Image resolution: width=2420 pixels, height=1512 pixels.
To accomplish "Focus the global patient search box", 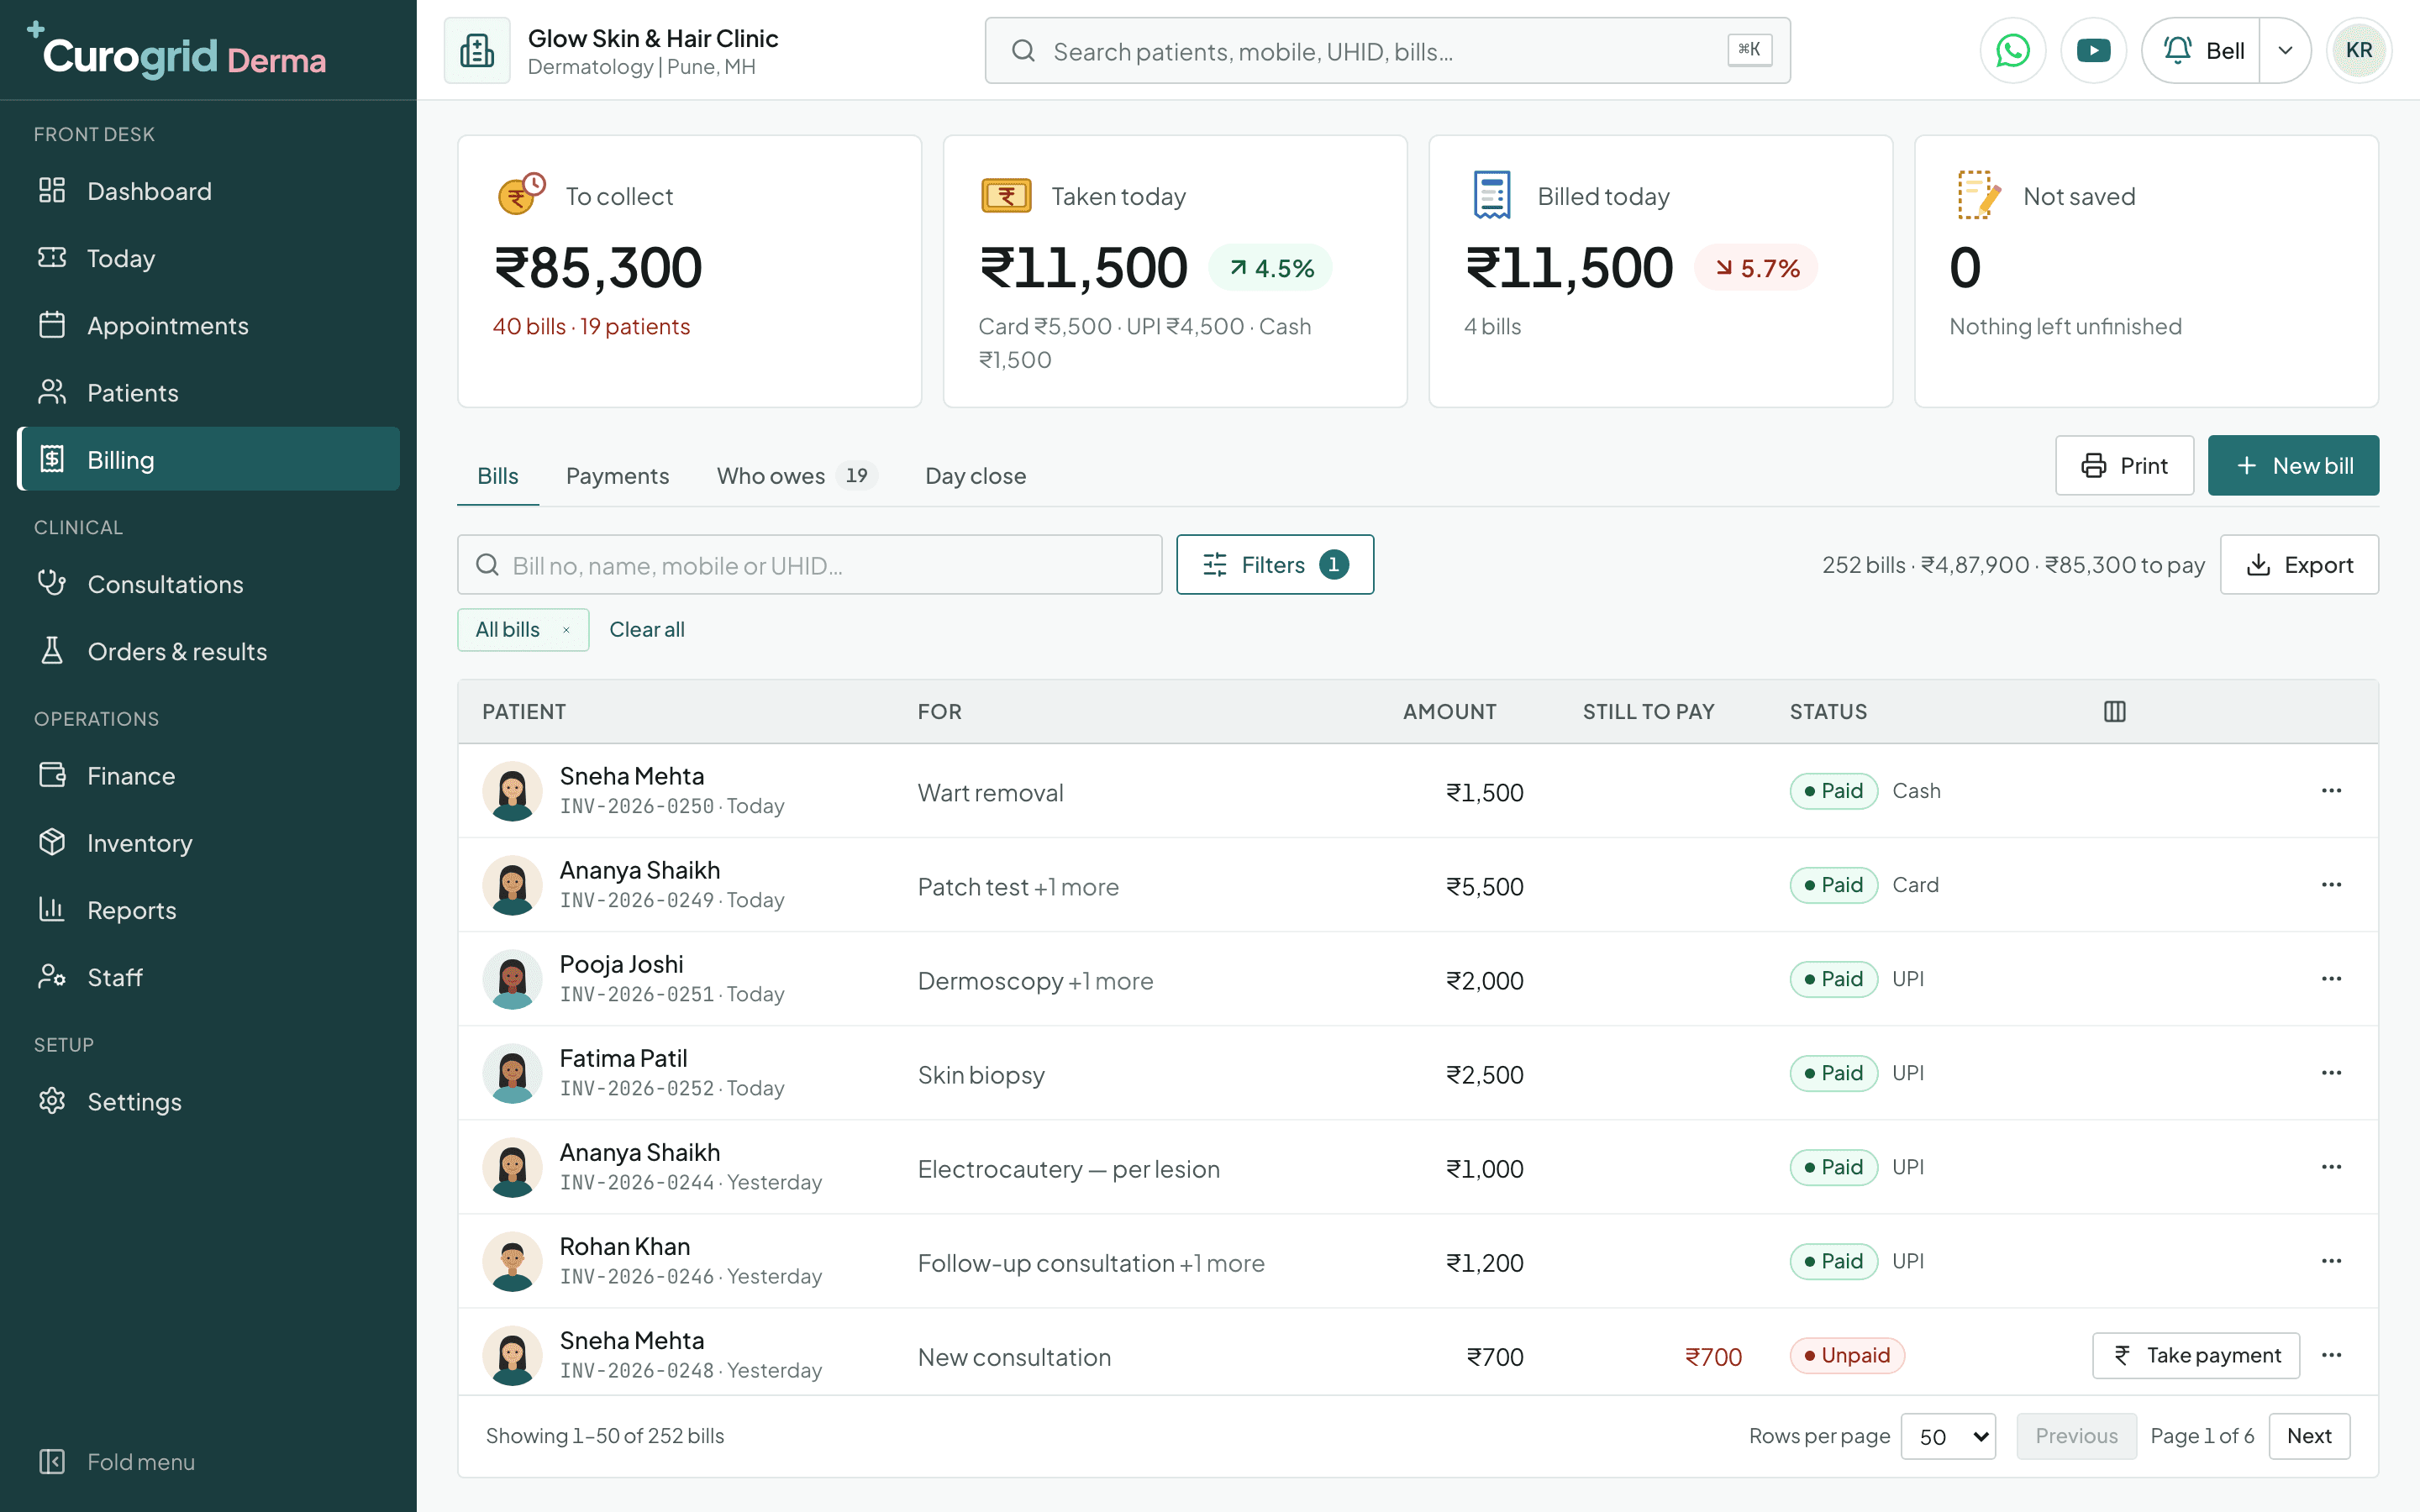I will pyautogui.click(x=1387, y=50).
